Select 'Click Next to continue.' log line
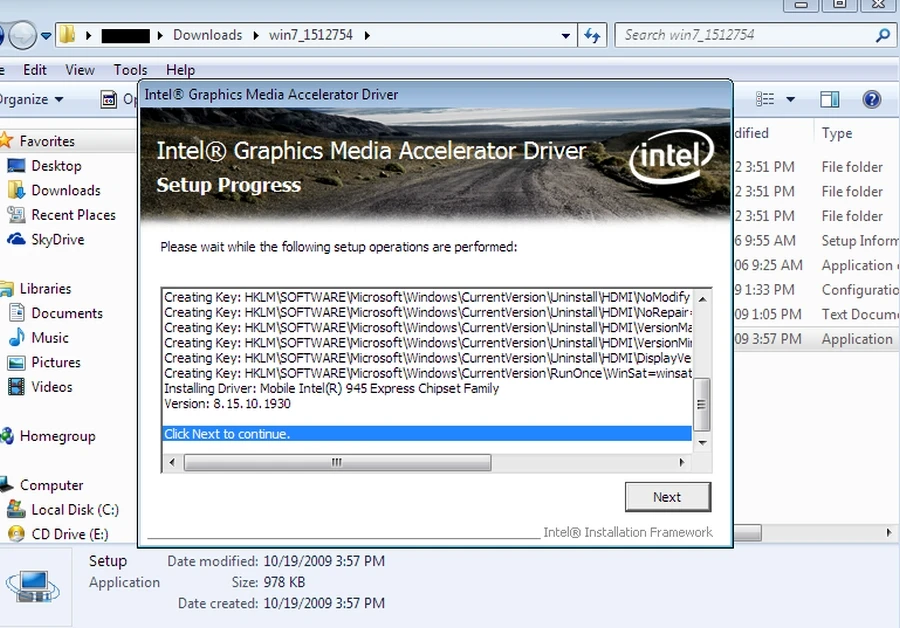Viewport: 900px width, 628px height. point(427,434)
